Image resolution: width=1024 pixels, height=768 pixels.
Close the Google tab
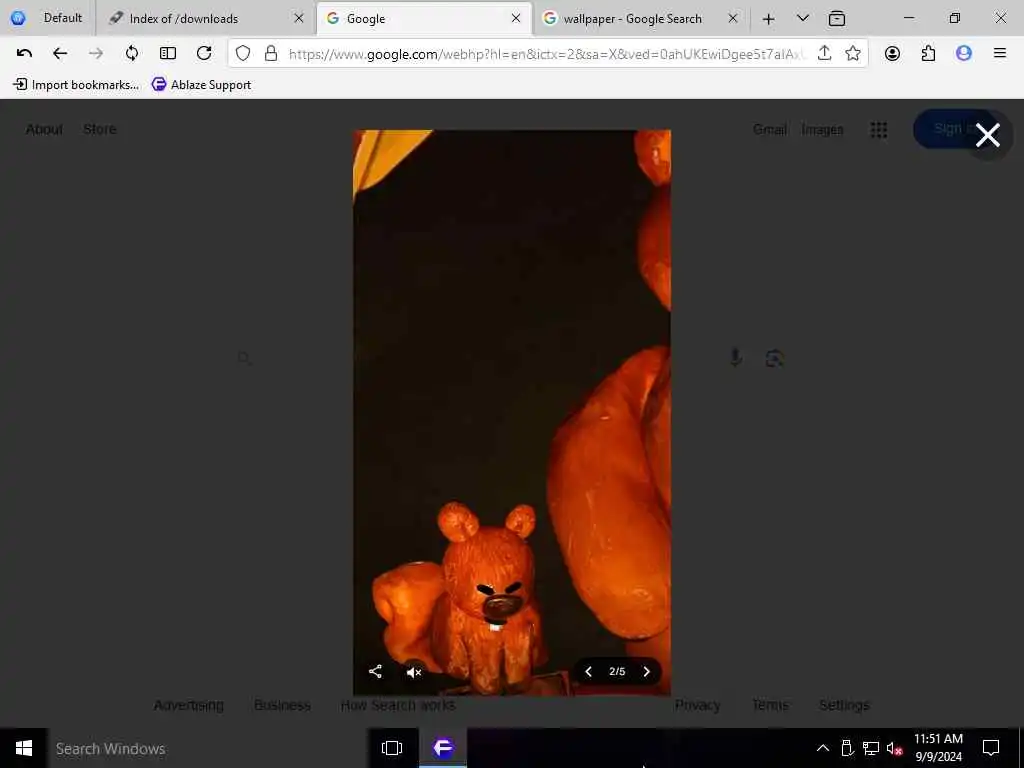pyautogui.click(x=516, y=18)
